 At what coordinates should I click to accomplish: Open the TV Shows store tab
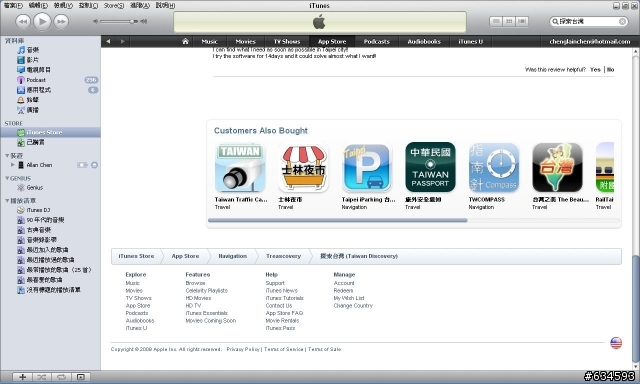point(287,41)
